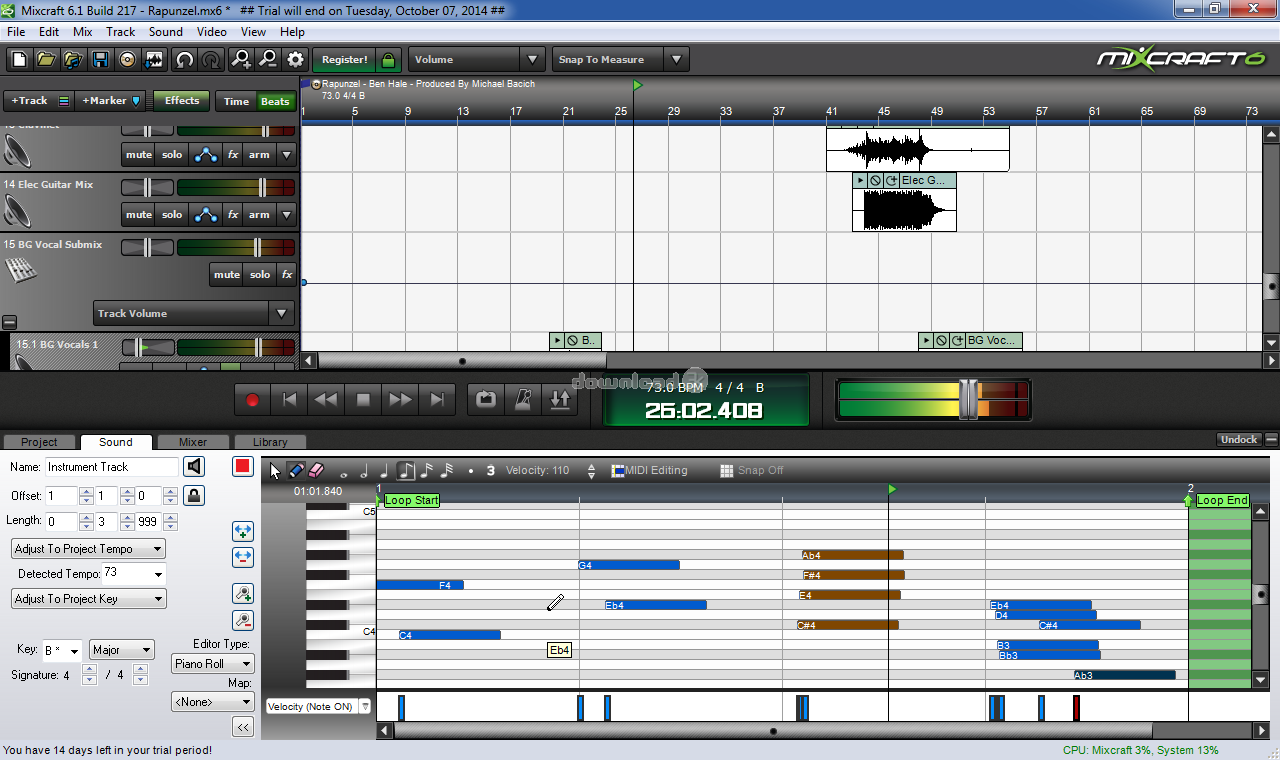Image resolution: width=1280 pixels, height=760 pixels.
Task: Click the speaker preview icon beside Name field
Action: [x=194, y=466]
